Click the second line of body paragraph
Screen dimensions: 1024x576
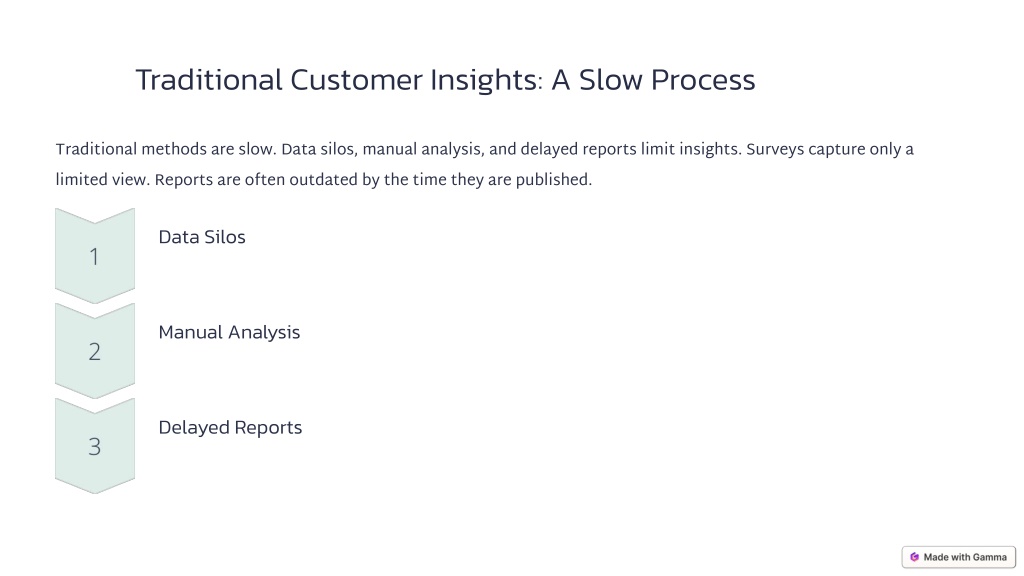(x=323, y=180)
